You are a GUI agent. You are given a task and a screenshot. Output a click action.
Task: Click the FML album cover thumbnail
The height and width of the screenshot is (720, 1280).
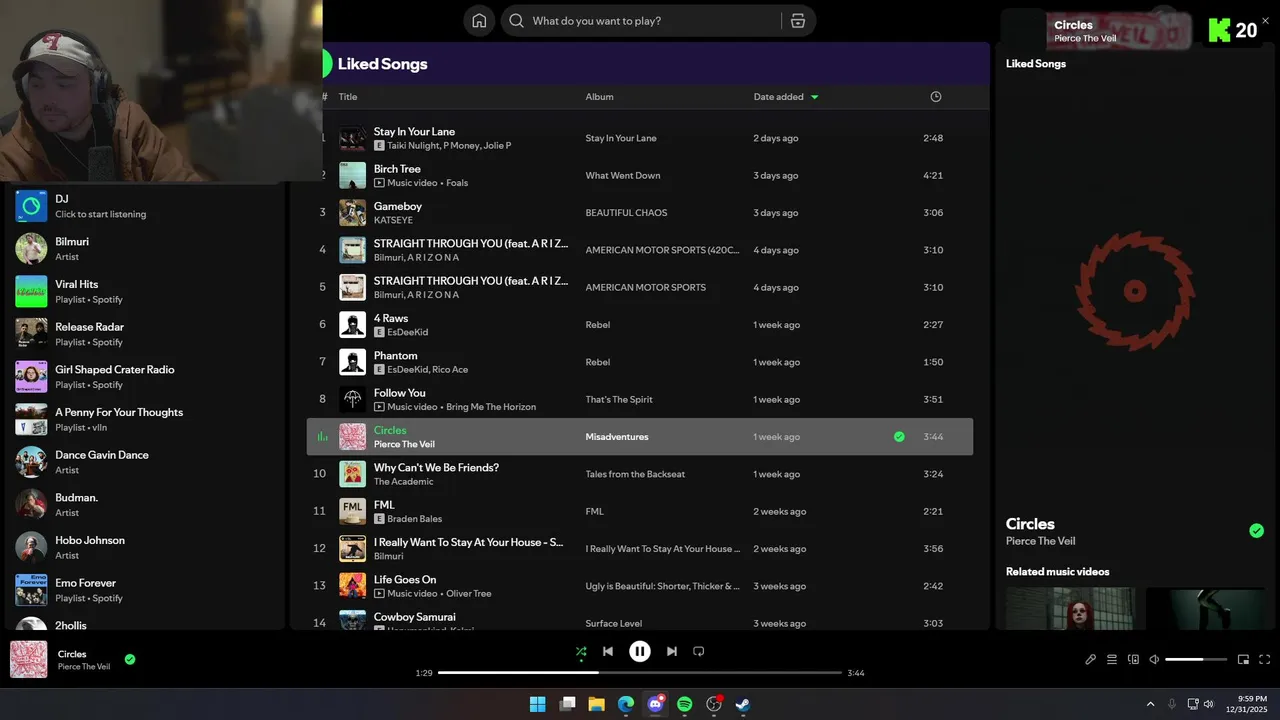(x=352, y=511)
